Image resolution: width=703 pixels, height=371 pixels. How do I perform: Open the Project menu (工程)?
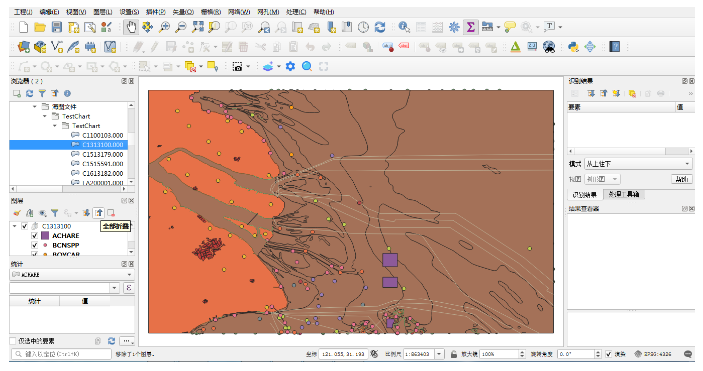23,12
